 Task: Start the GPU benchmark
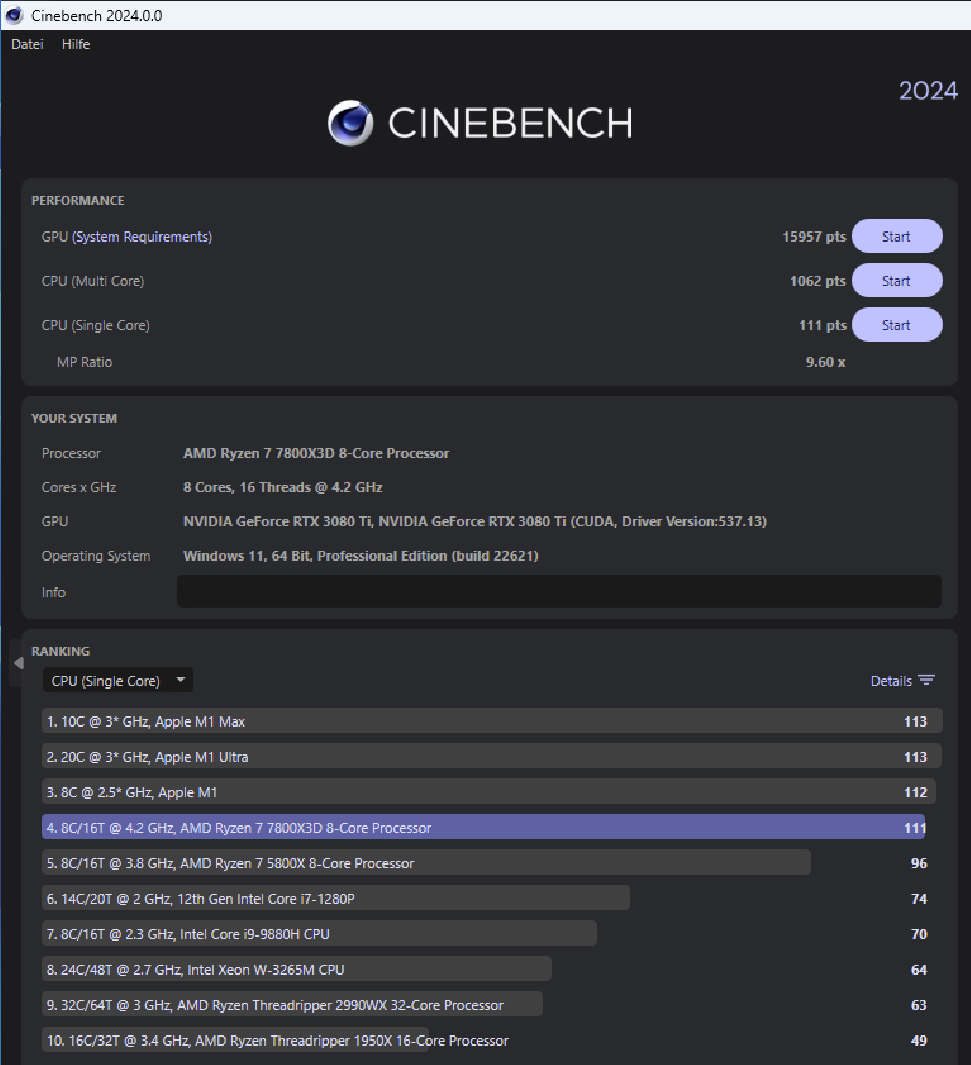897,236
